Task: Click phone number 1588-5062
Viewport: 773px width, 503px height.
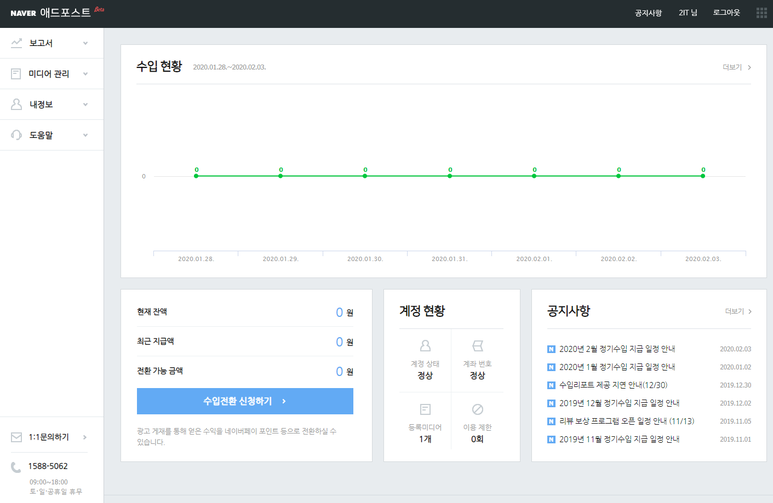Action: (48, 466)
